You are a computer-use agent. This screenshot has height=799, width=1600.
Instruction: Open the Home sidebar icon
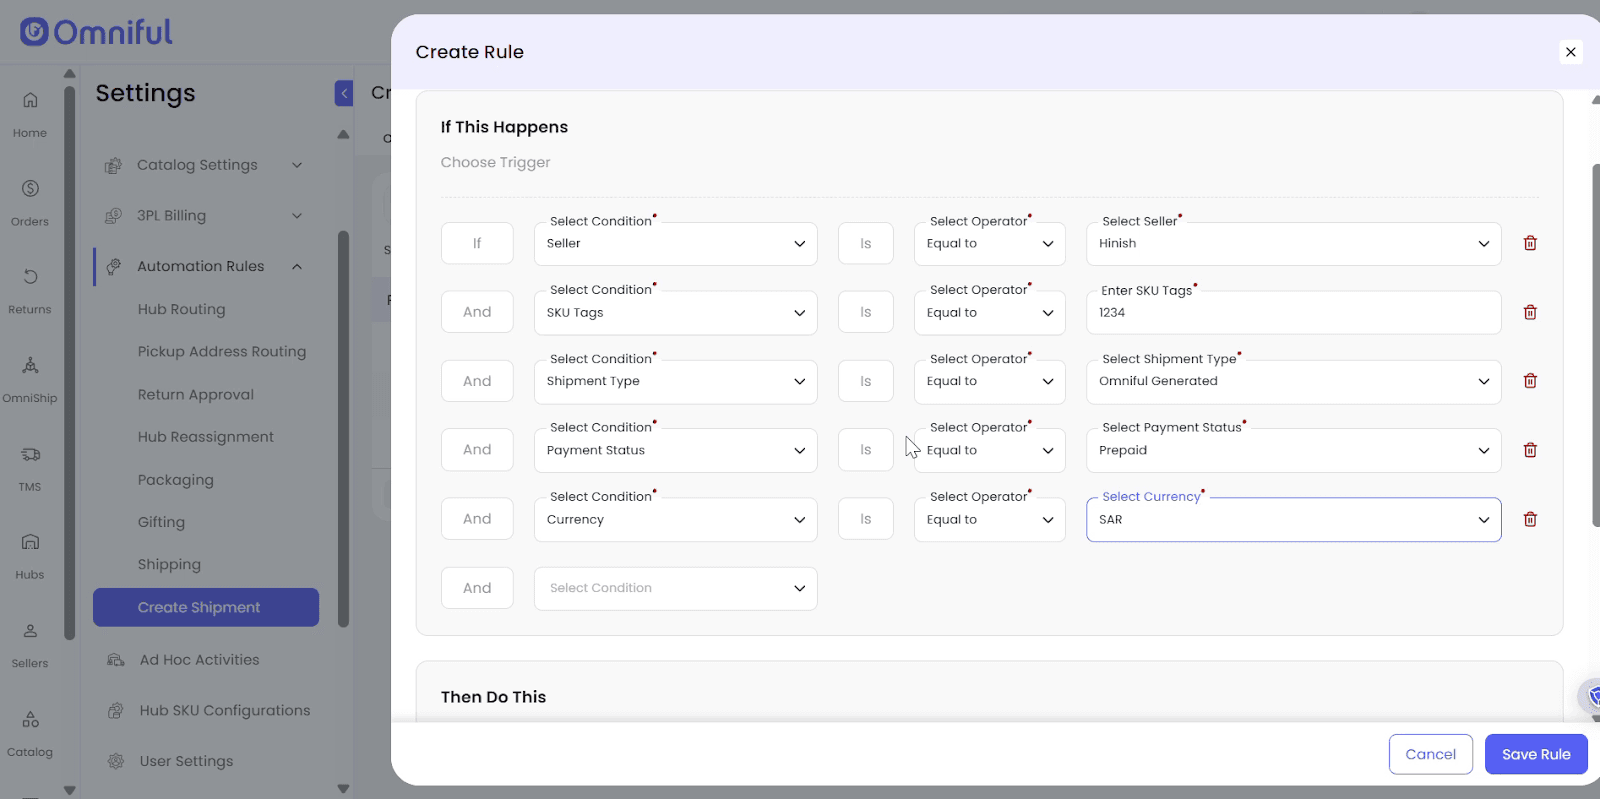[30, 111]
